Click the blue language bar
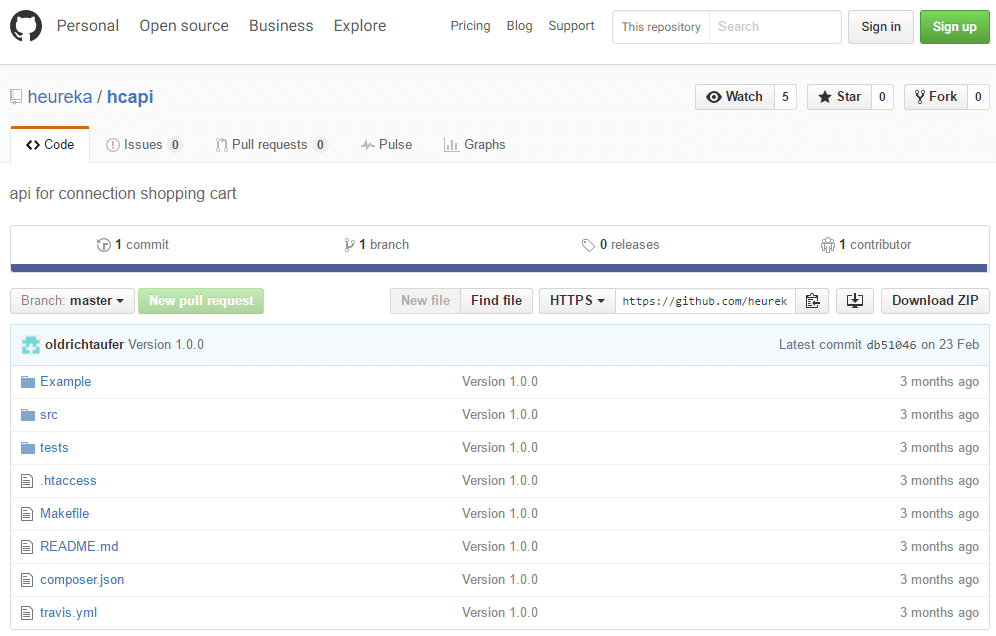This screenshot has height=636, width=996. (x=499, y=268)
